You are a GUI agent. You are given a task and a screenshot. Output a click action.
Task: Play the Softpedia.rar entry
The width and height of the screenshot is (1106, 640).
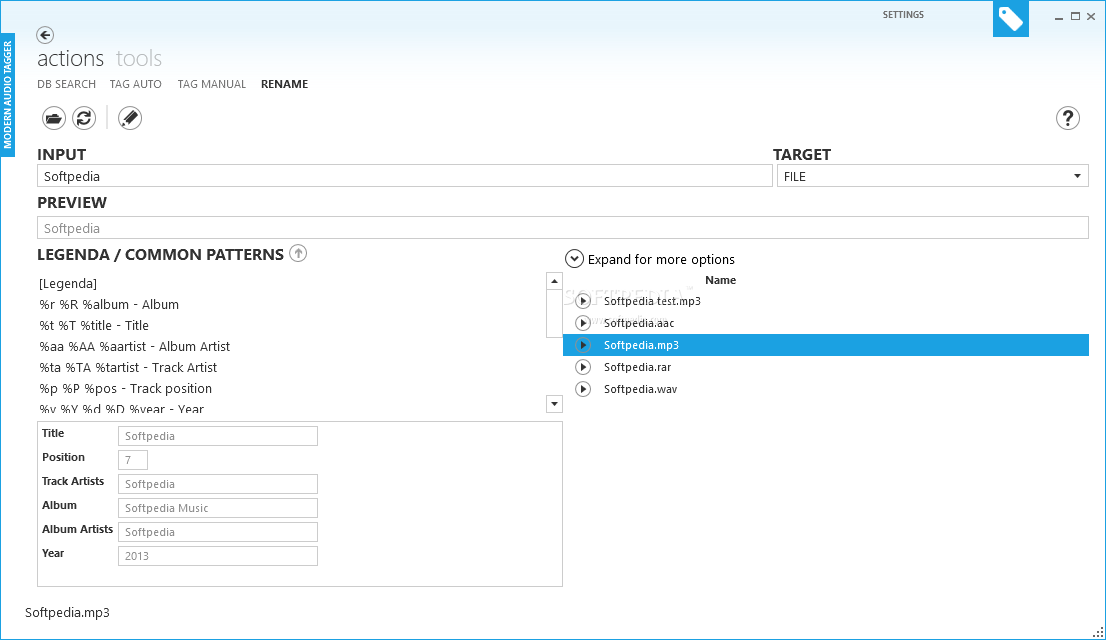tap(583, 367)
